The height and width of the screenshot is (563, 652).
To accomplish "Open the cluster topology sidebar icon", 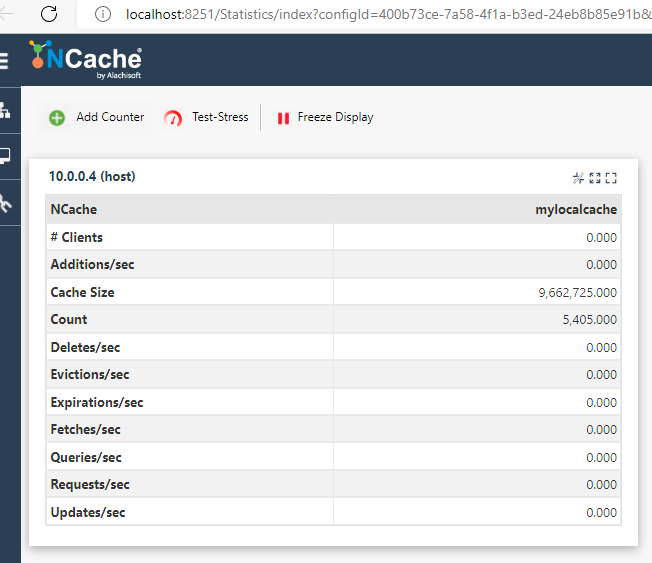I will coord(5,110).
